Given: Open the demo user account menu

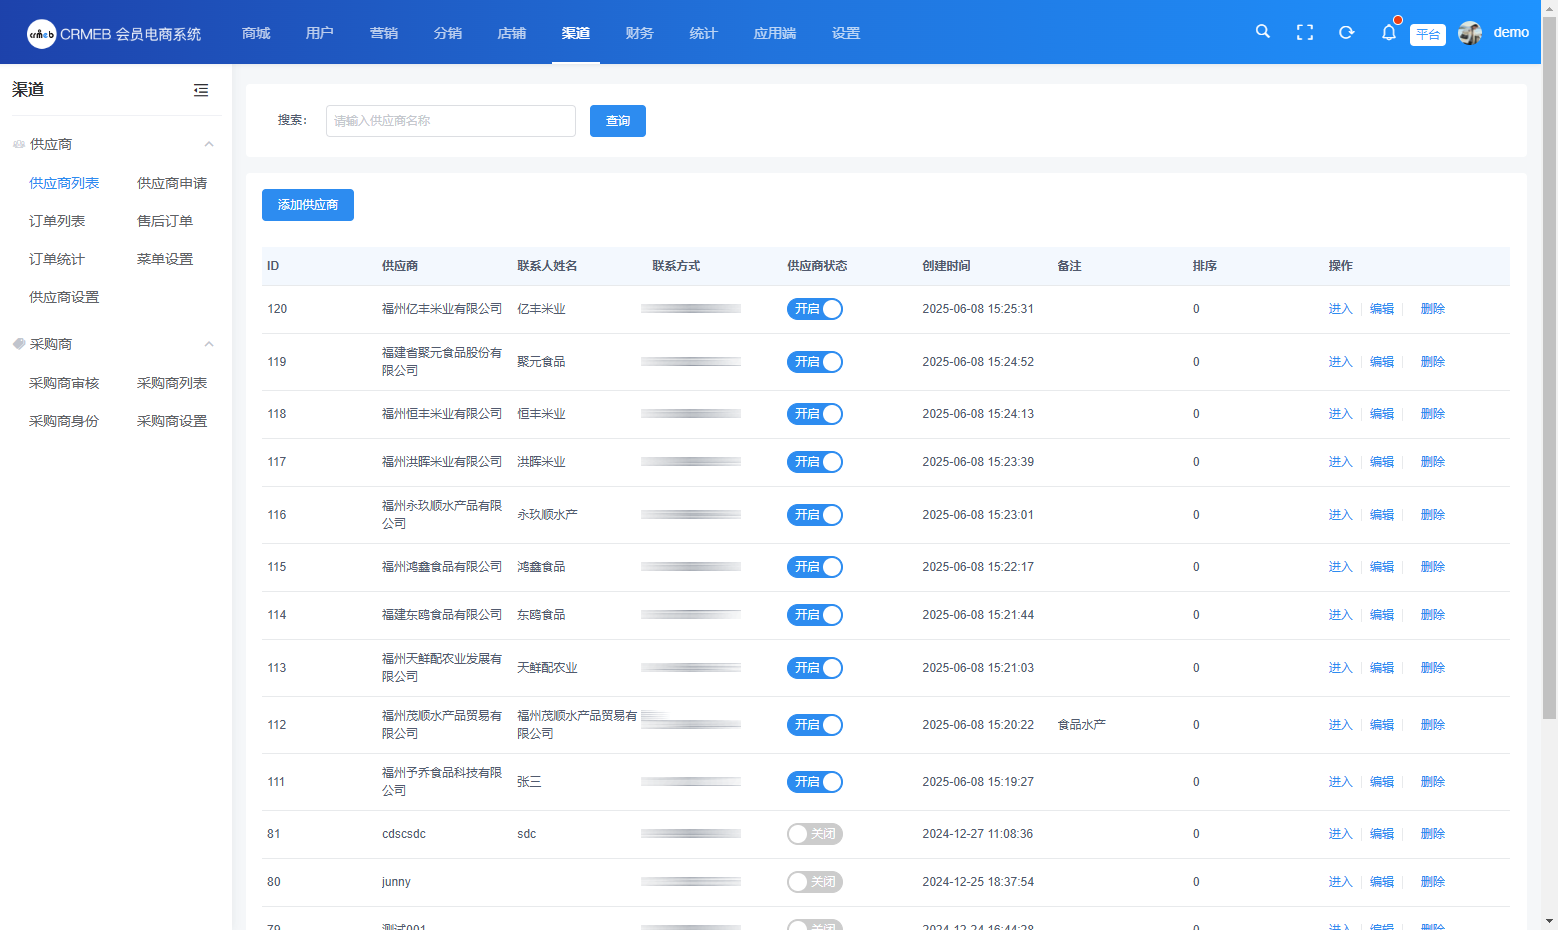Looking at the screenshot, I should point(1510,33).
